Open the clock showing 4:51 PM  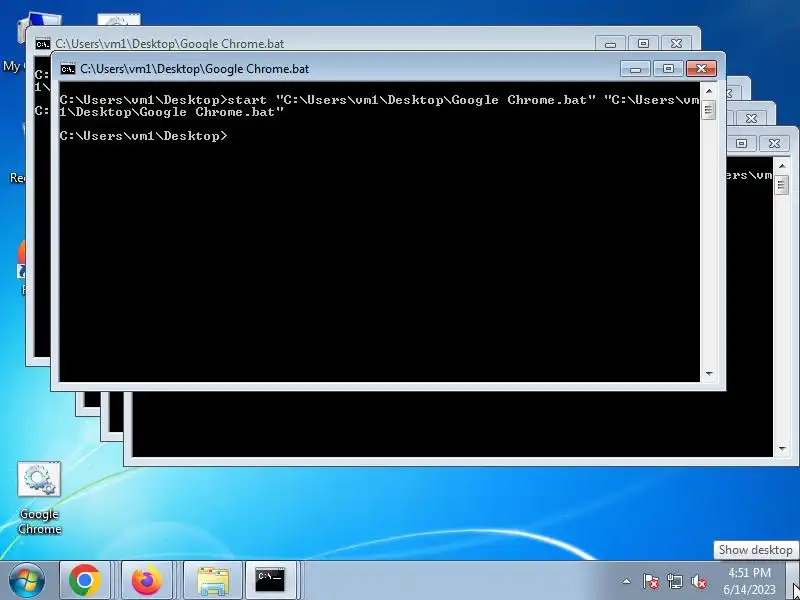(x=749, y=572)
